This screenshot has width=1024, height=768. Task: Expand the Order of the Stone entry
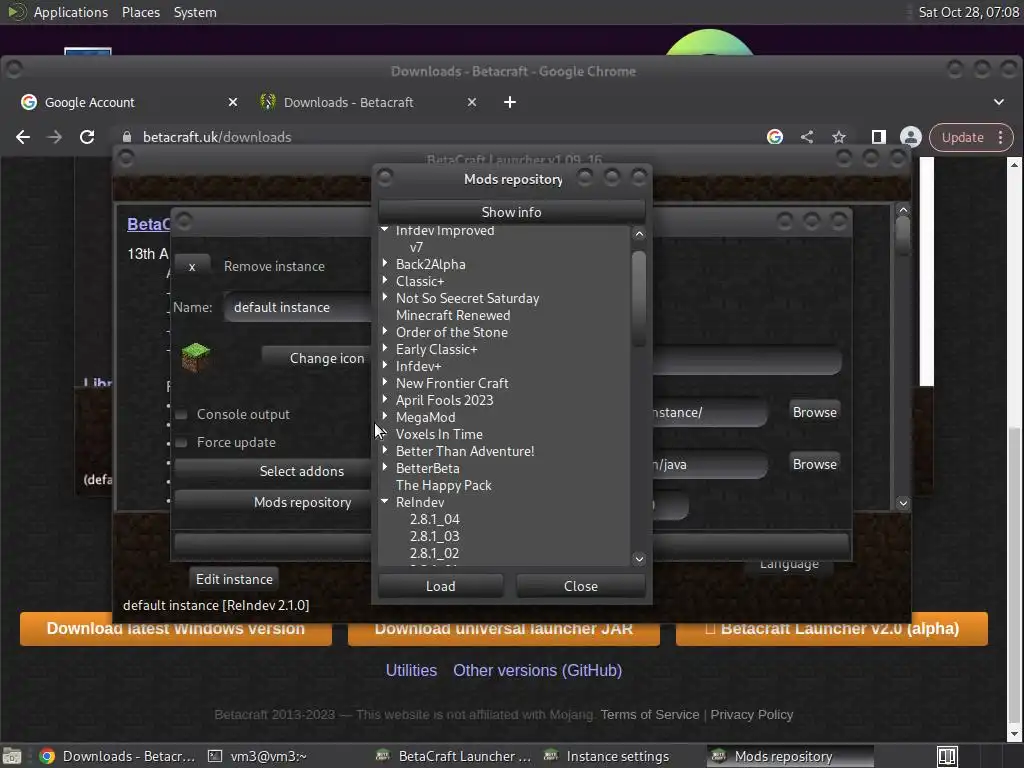[385, 331]
